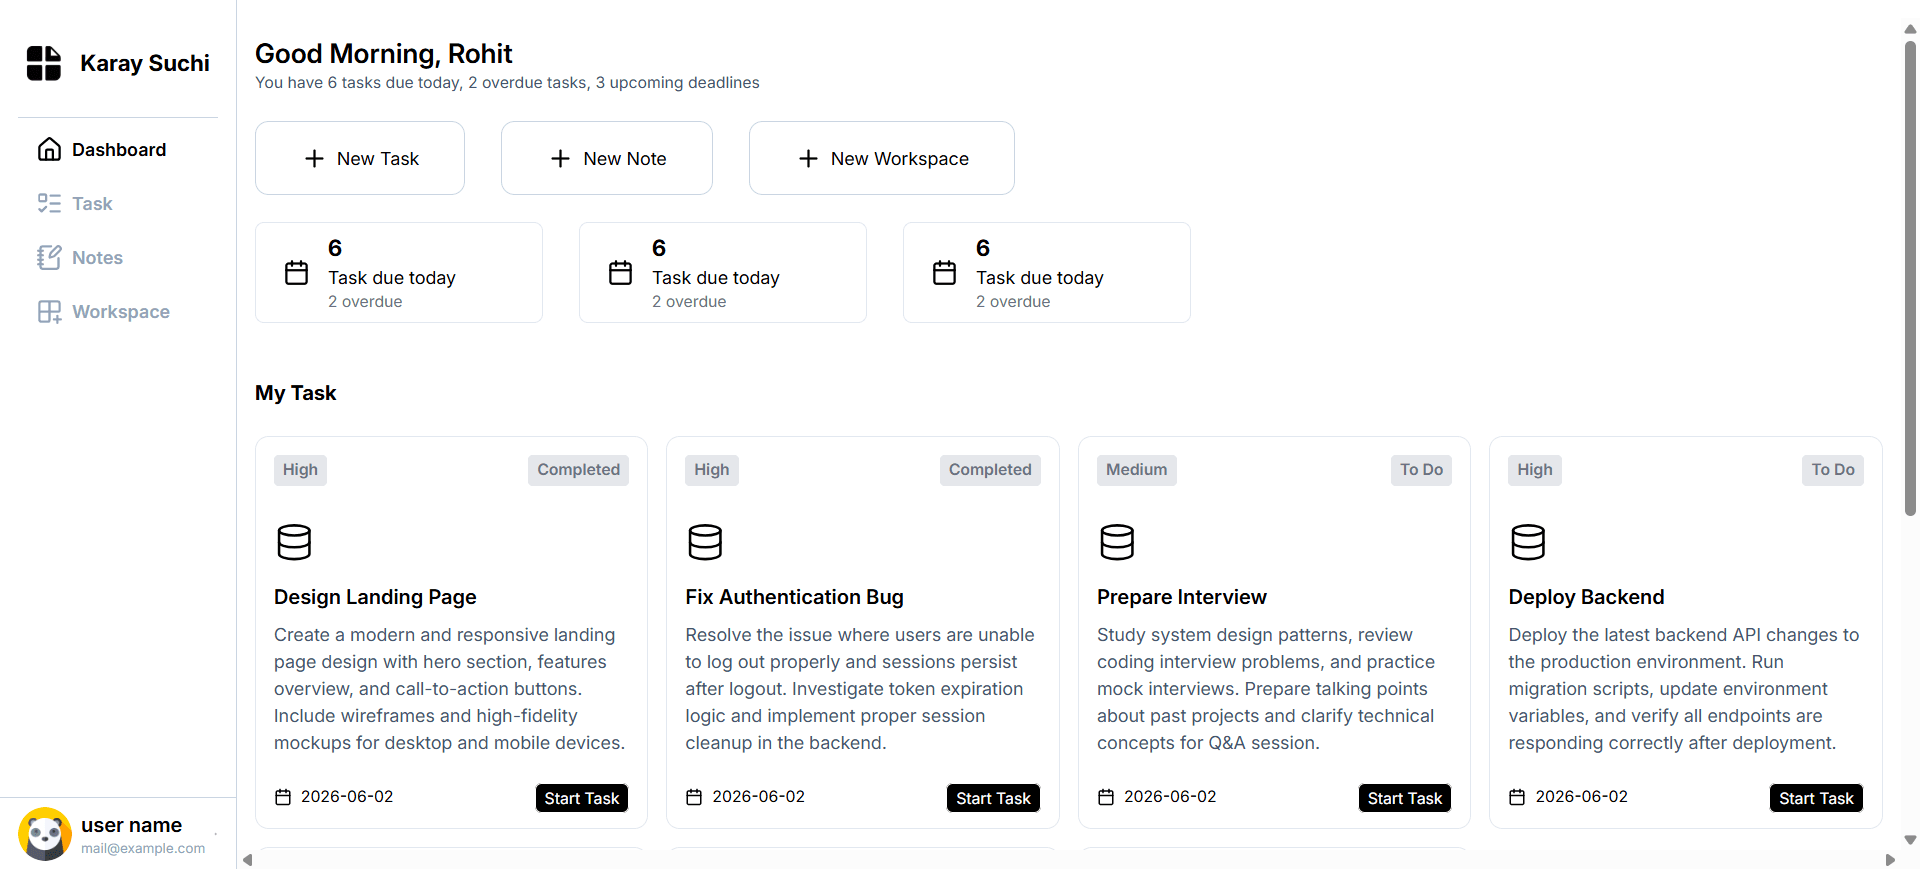Click the vertical scrollbar thumb
The image size is (1920, 869).
1910,278
